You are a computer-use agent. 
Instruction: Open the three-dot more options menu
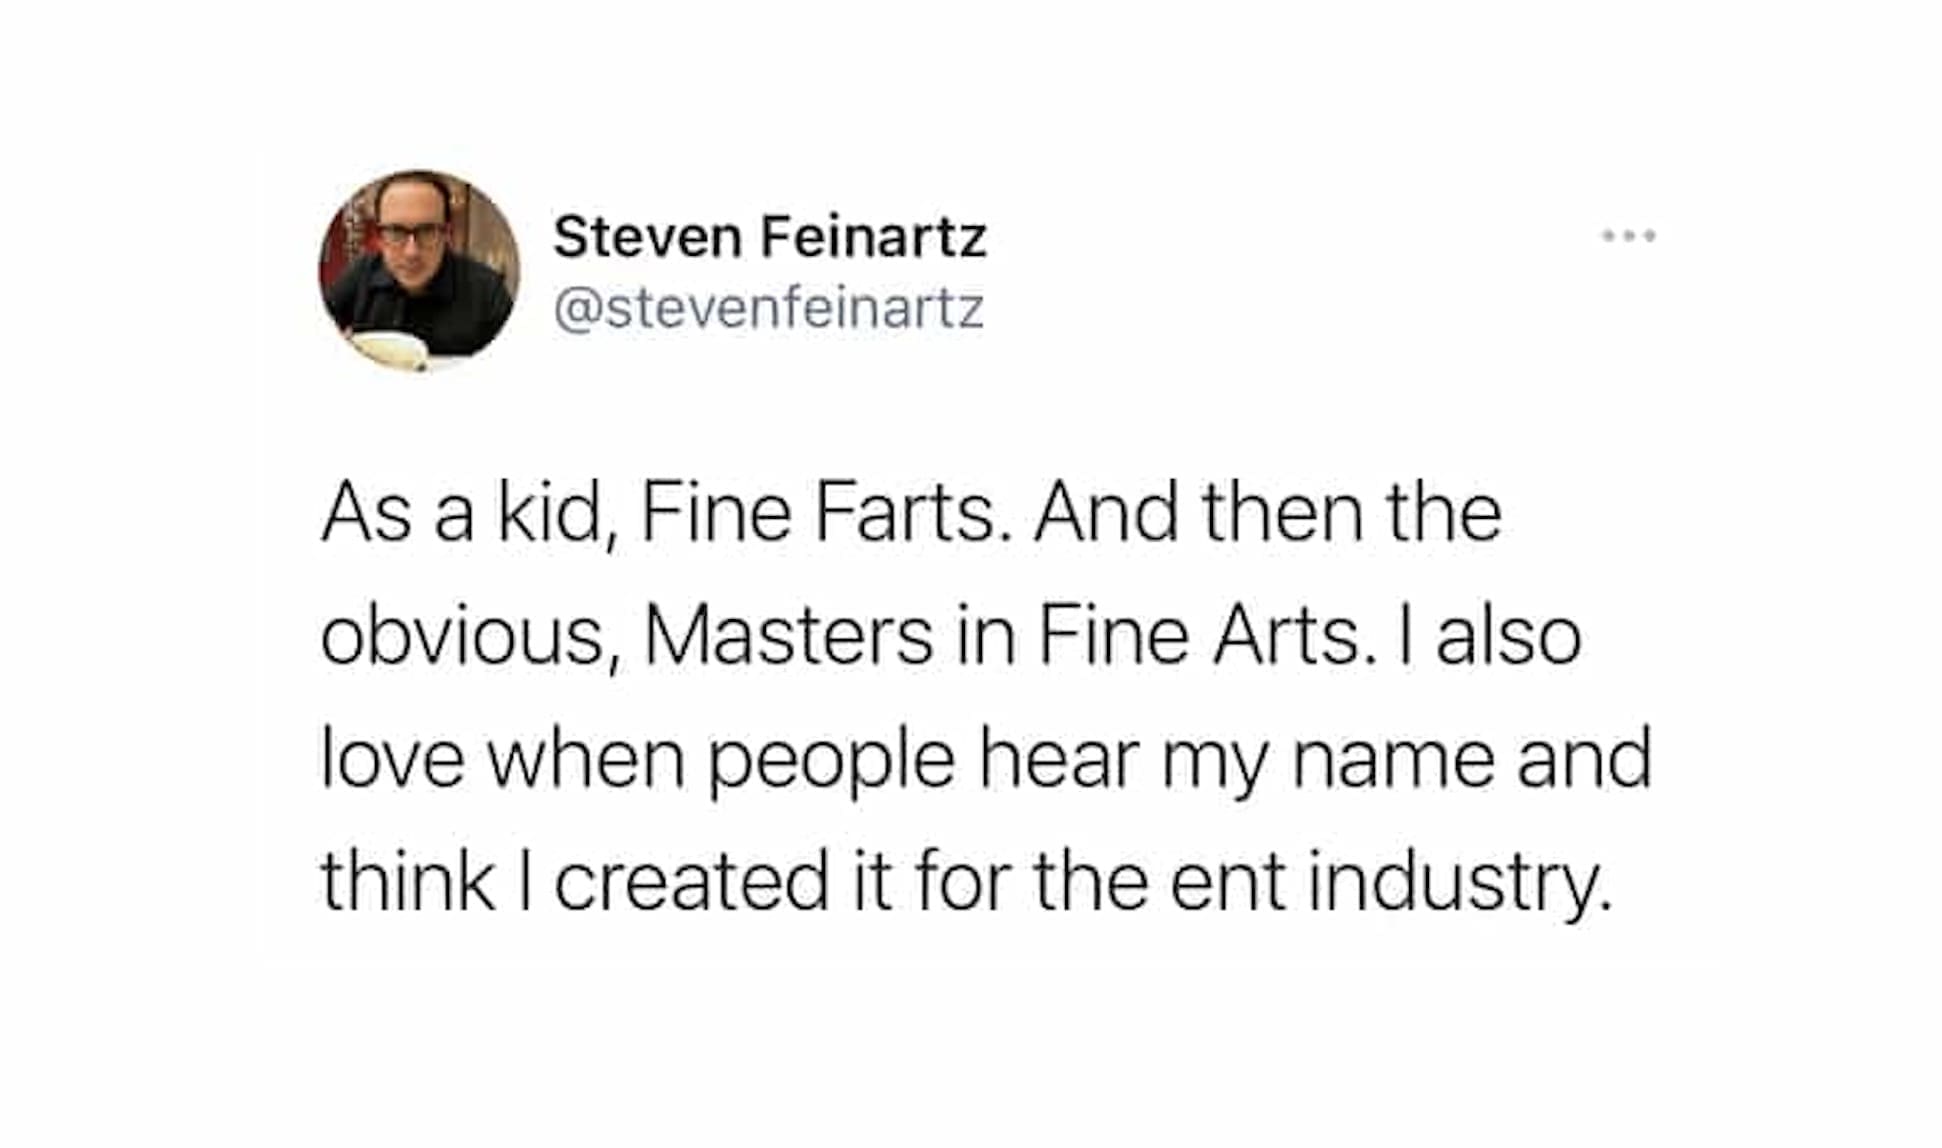pos(1629,236)
